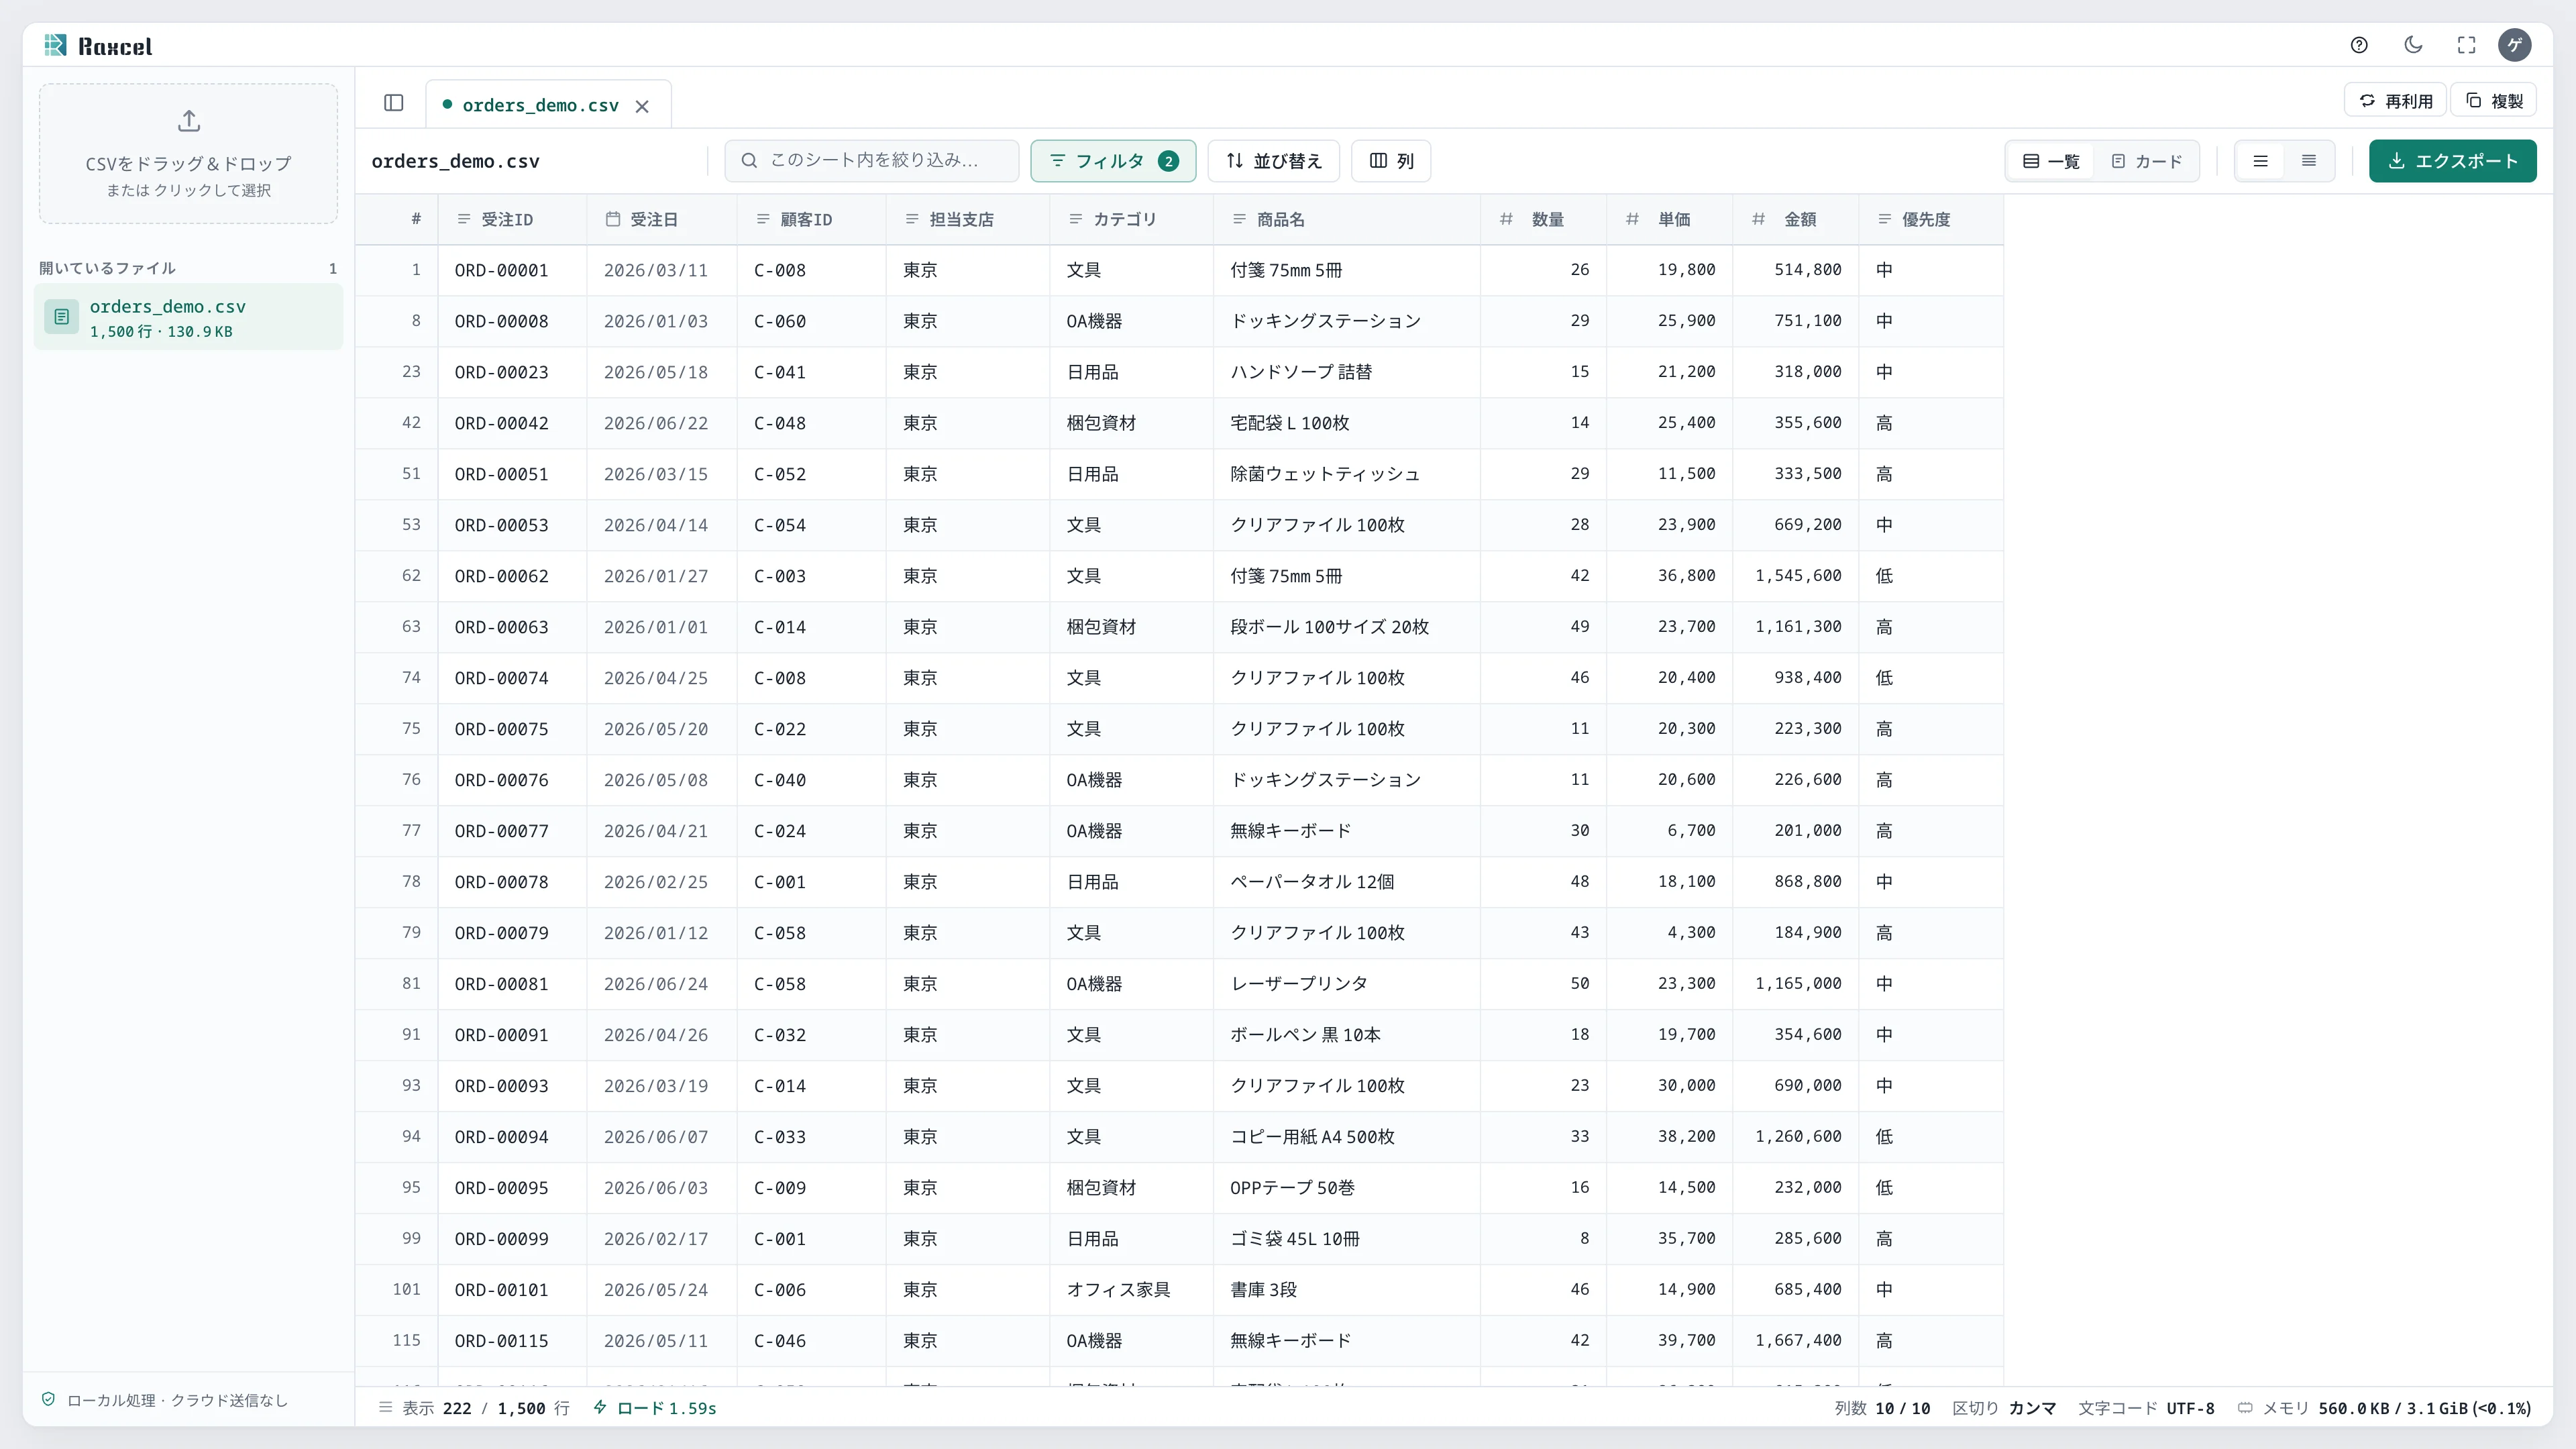Click the file icon beside orders_demo.csv
2576x1449 pixels.
pos(61,317)
